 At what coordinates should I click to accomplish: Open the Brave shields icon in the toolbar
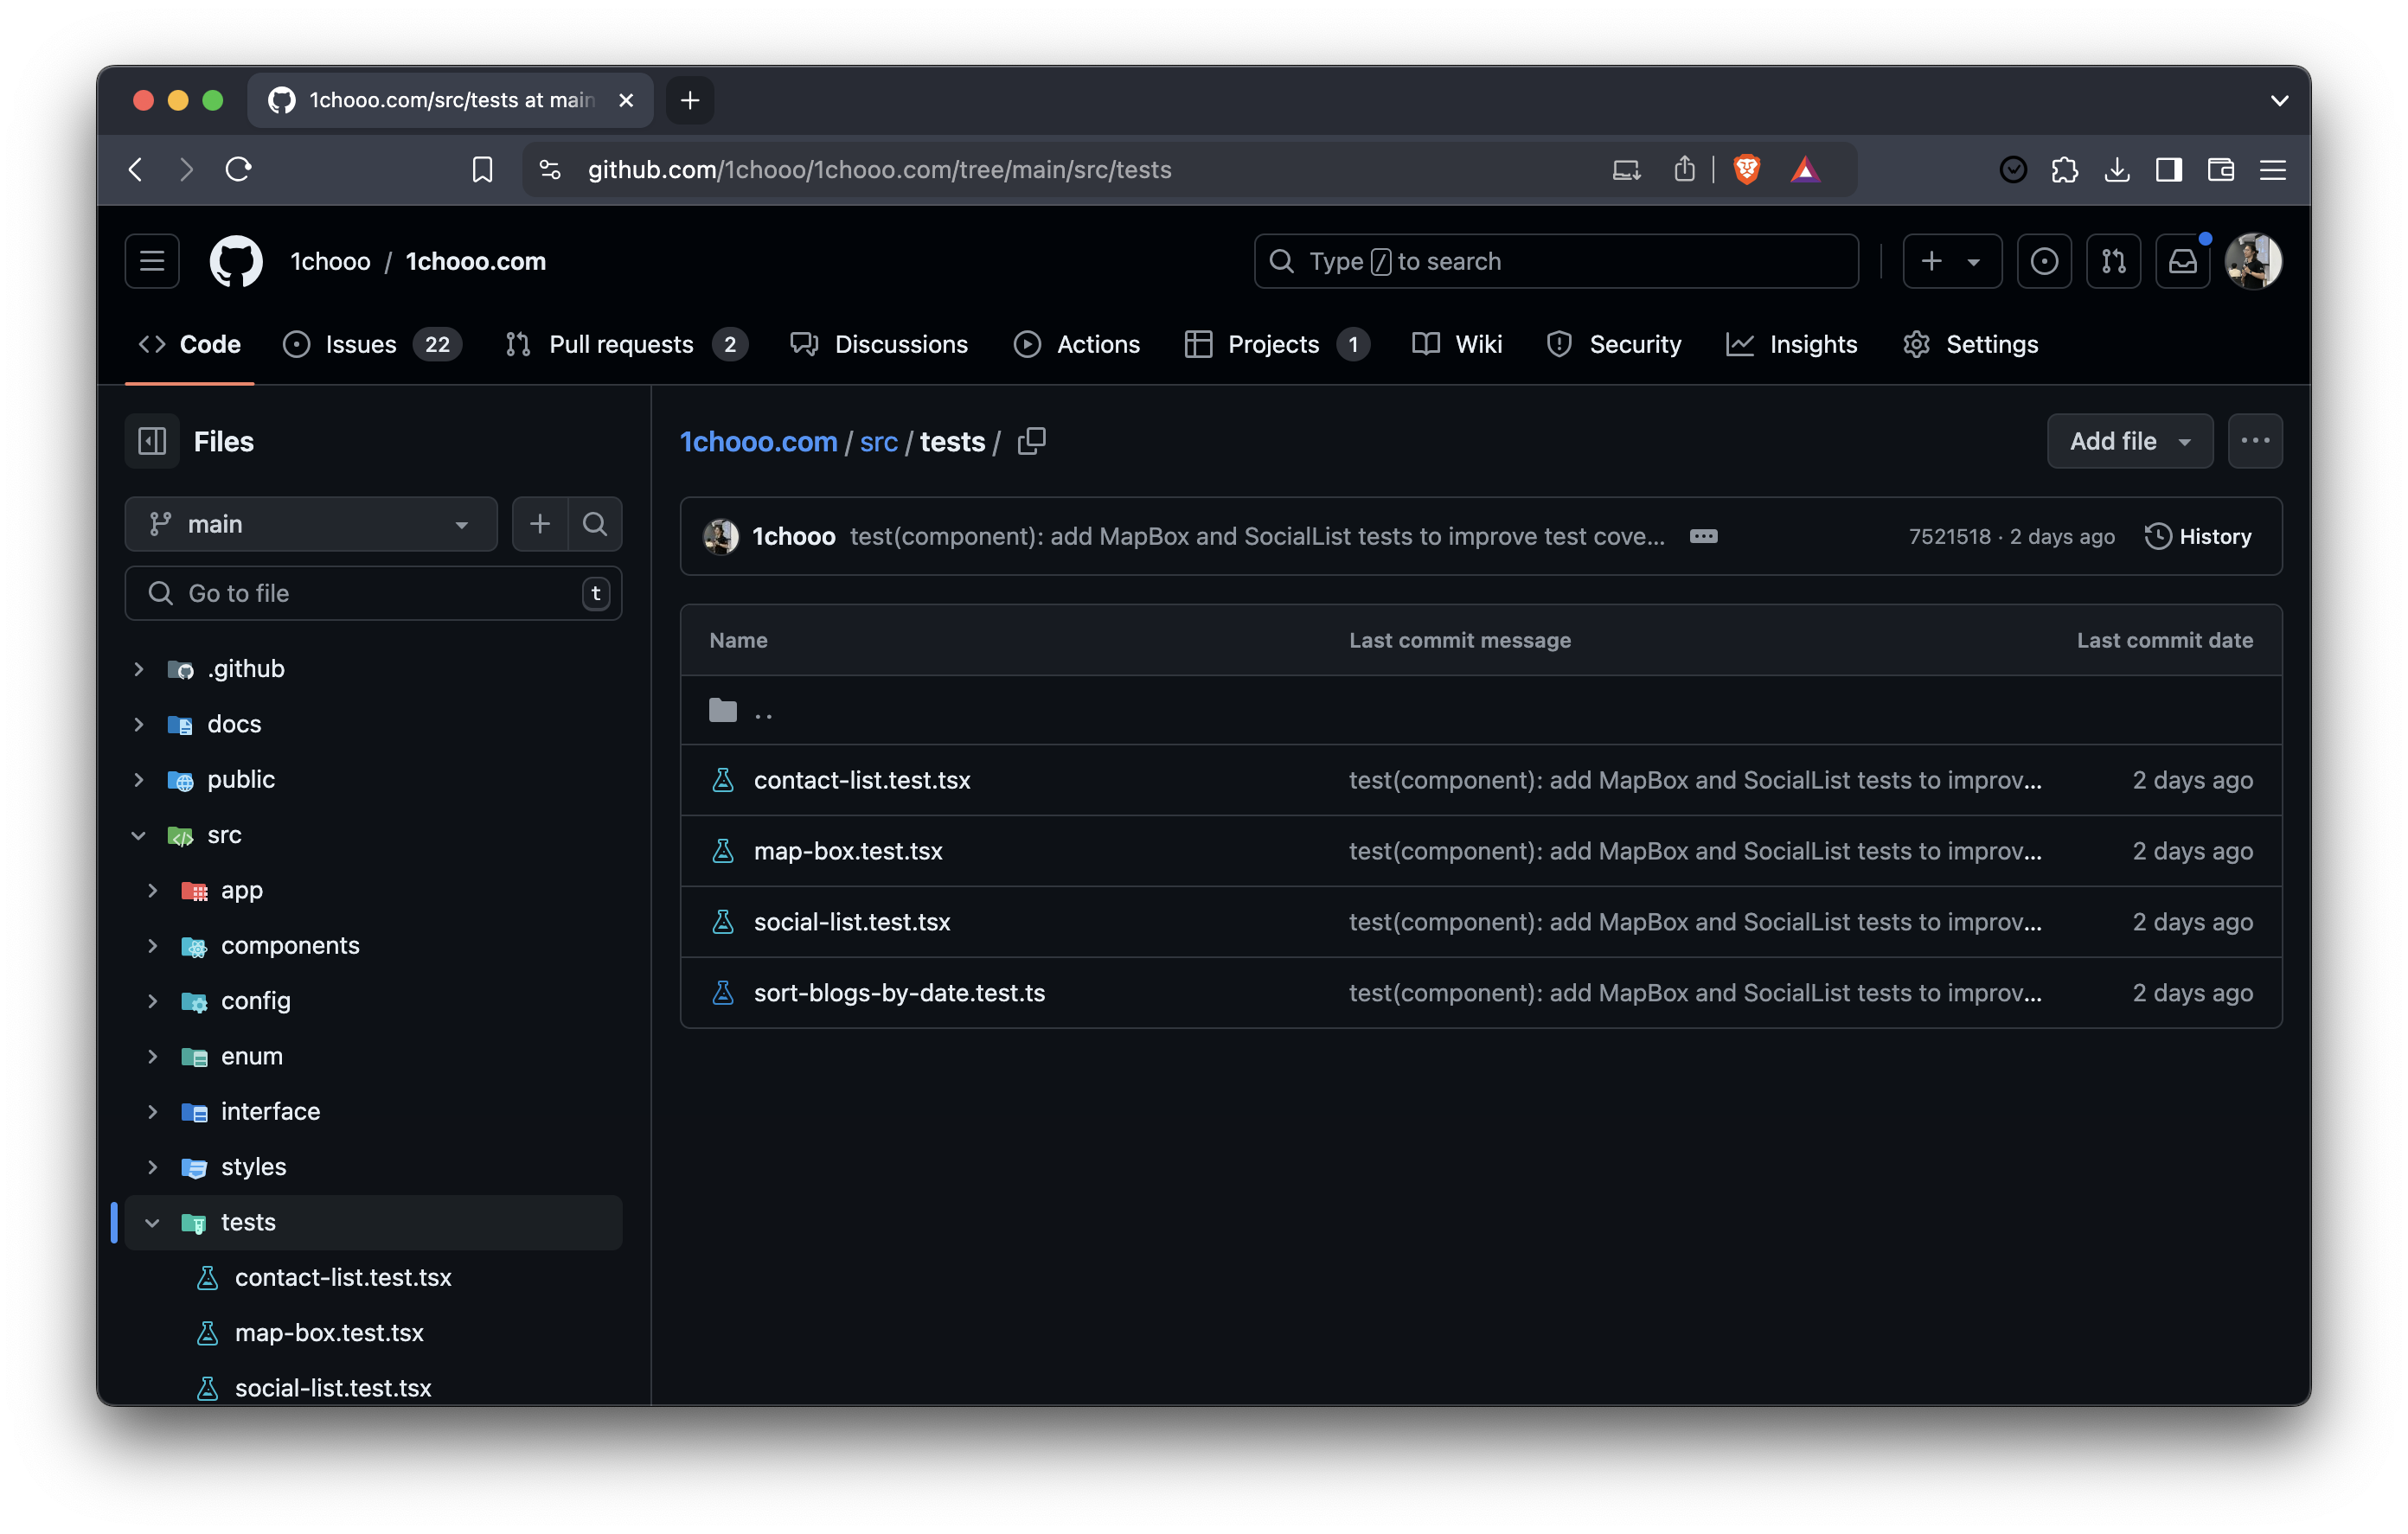1746,169
